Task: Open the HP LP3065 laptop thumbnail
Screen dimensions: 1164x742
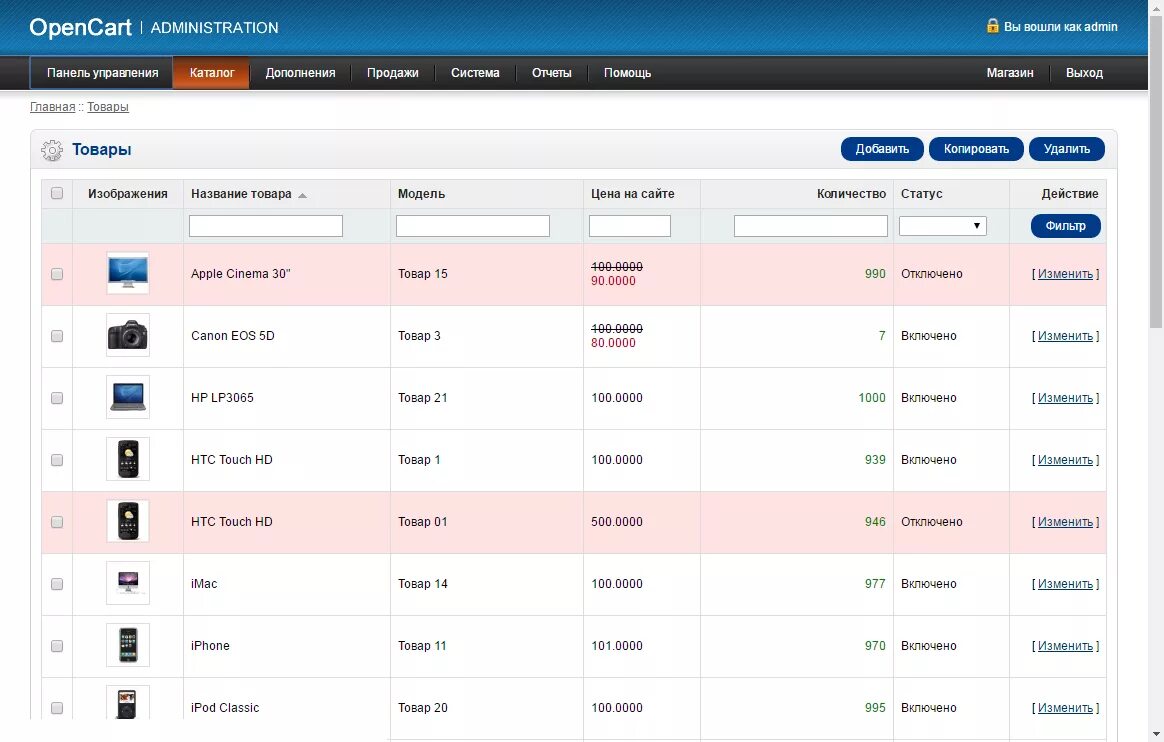Action: click(128, 397)
